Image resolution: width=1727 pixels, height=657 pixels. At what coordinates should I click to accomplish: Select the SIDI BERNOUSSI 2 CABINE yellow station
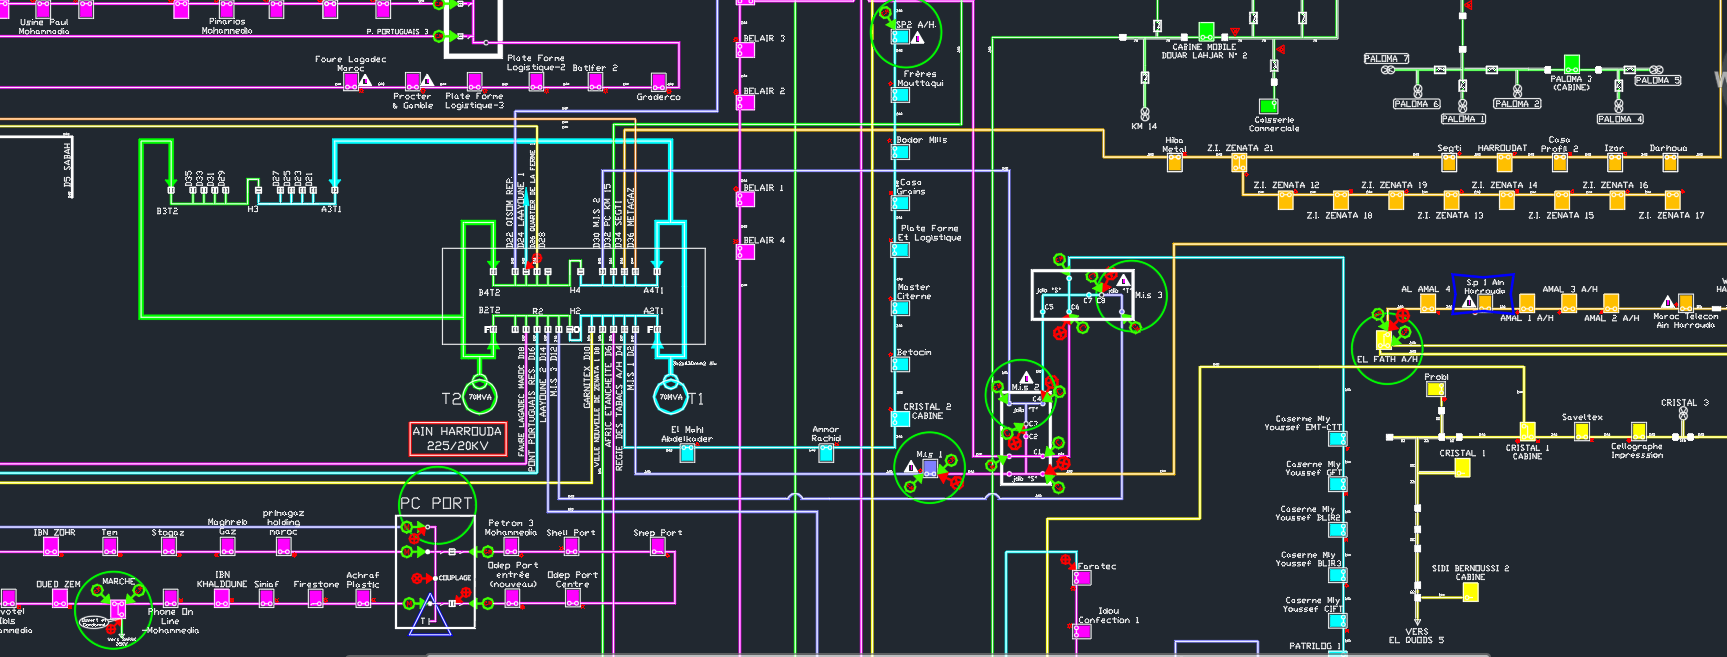pos(1470,592)
